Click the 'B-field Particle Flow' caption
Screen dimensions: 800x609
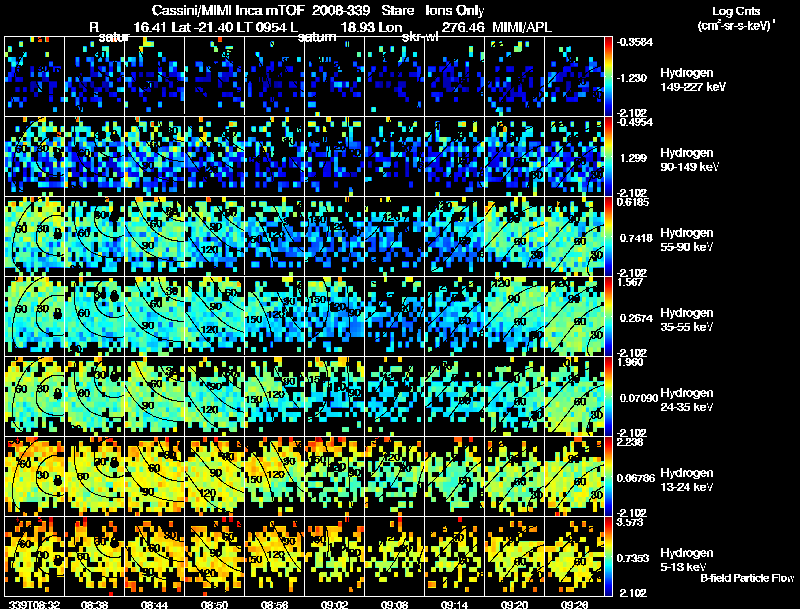tap(747, 578)
